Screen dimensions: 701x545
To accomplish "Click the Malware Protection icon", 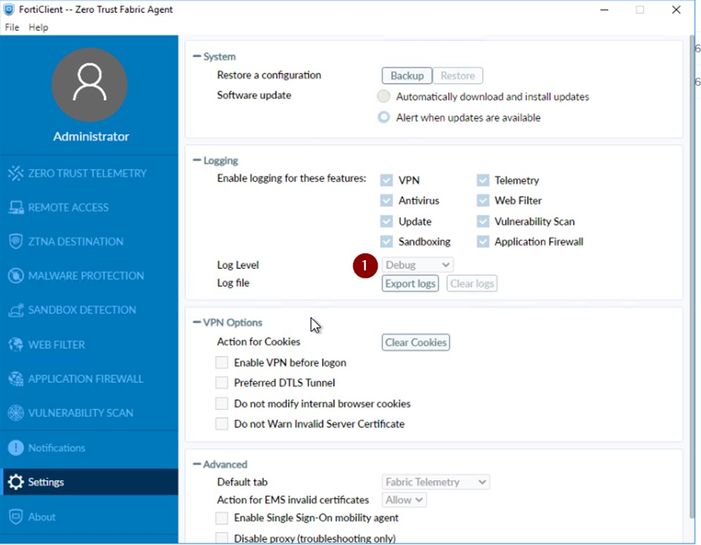I will [x=16, y=275].
